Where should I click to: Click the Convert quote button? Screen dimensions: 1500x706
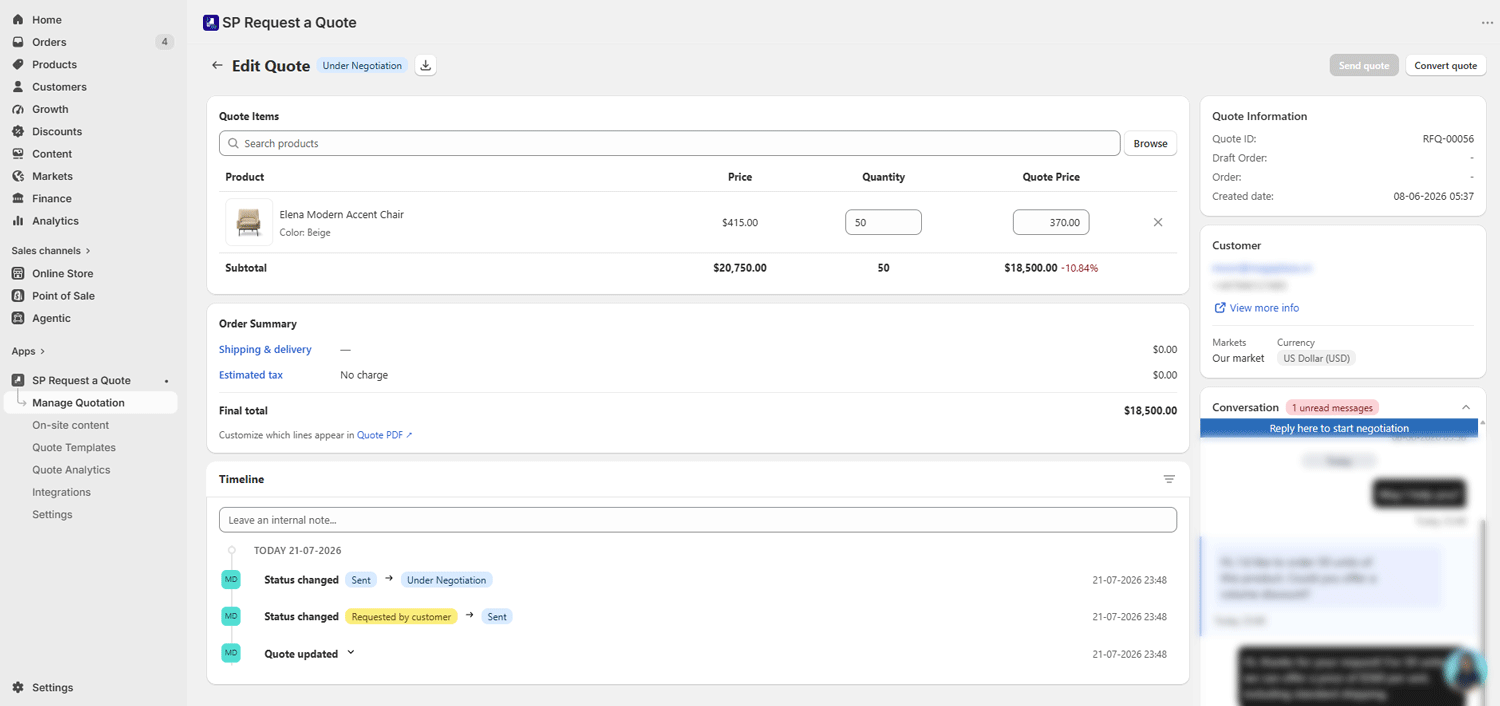1445,65
